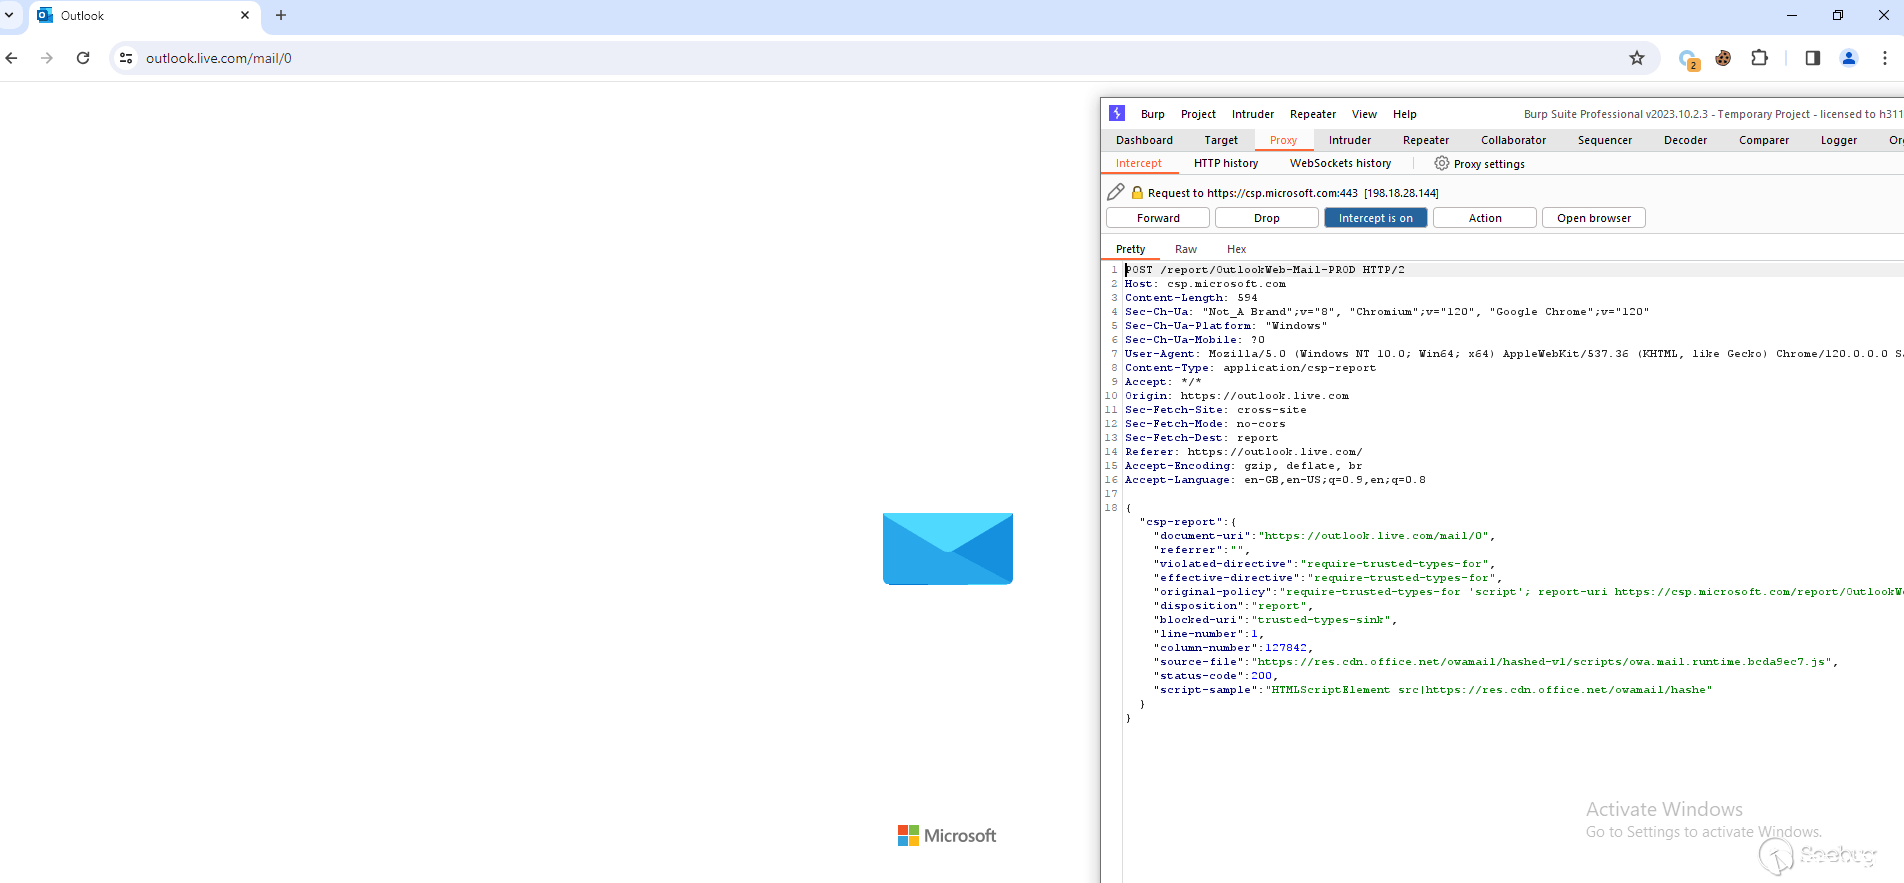
Task: Open the Collaborator tab
Action: pyautogui.click(x=1513, y=140)
